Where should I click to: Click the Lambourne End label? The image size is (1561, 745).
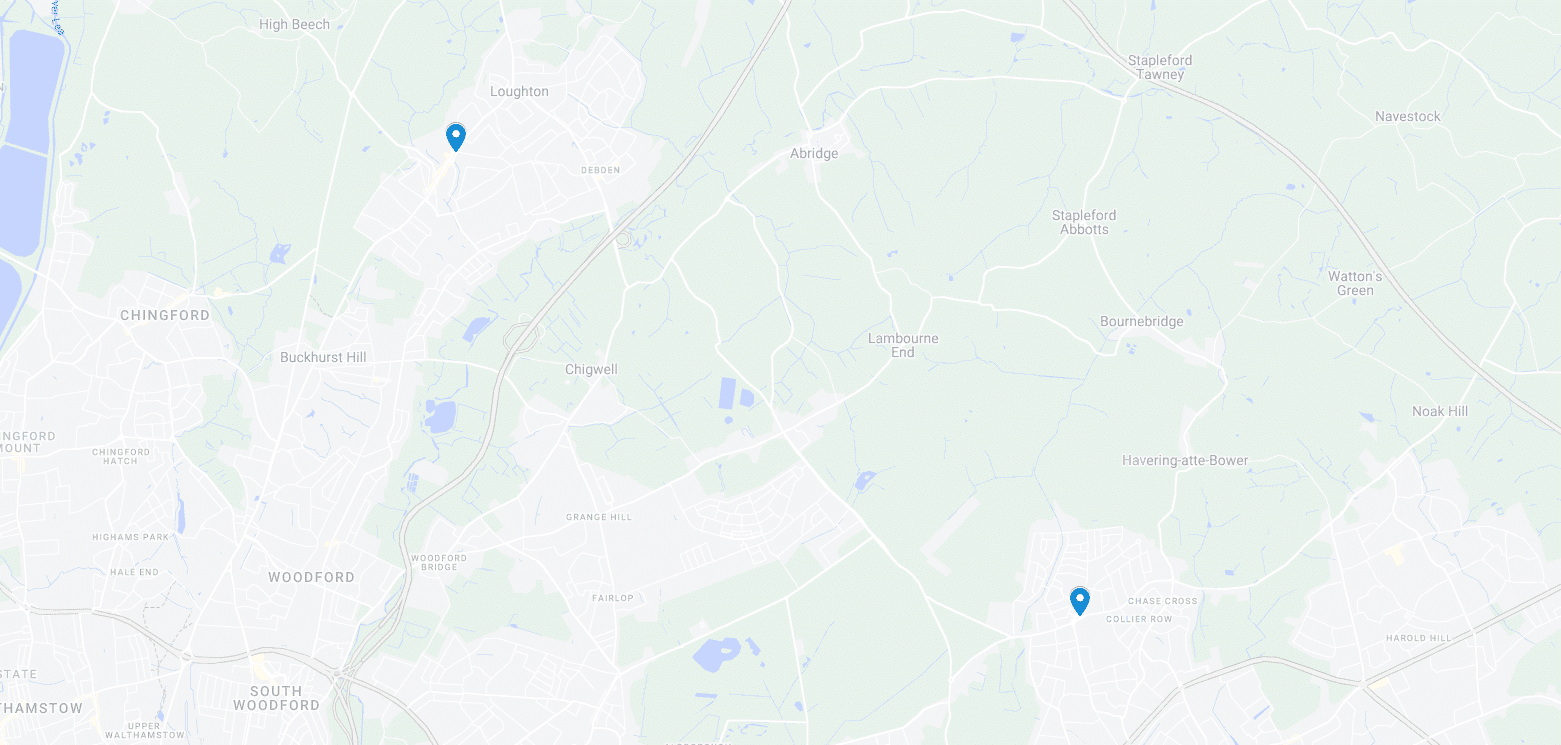903,345
